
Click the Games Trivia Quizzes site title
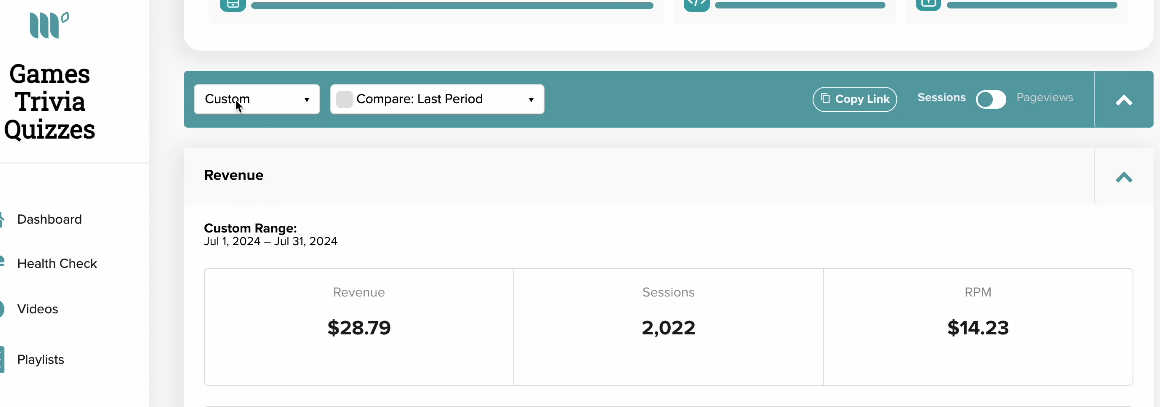click(50, 102)
